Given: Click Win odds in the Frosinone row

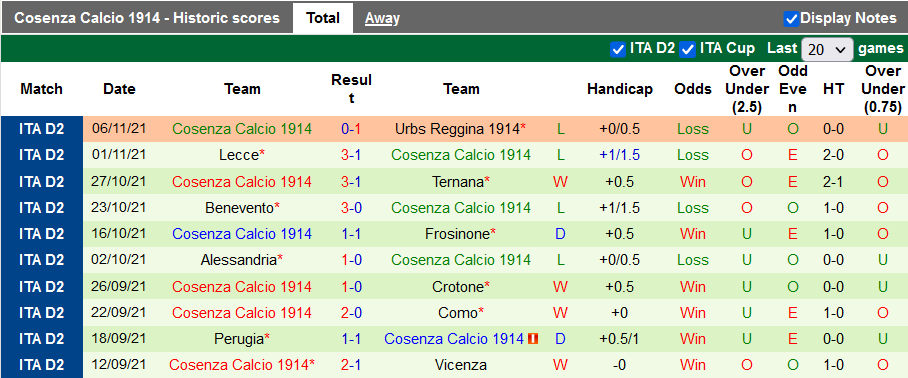Looking at the screenshot, I should coord(693,234).
